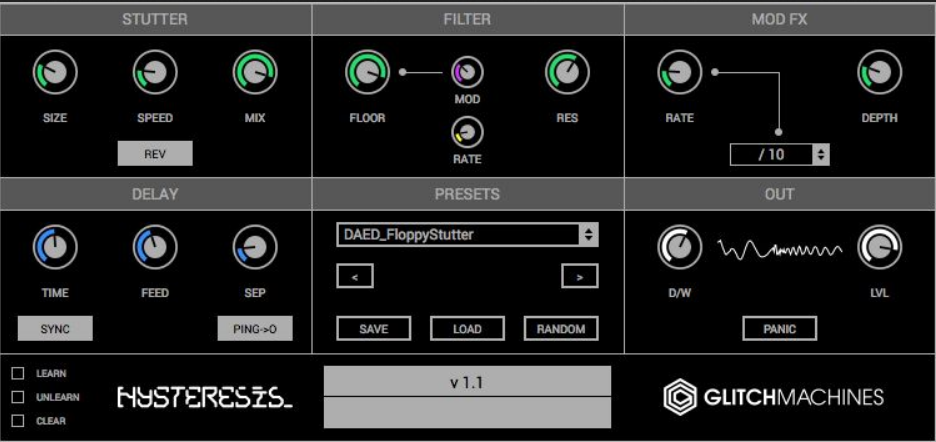Viewport: 936px width, 442px height.
Task: Toggle the REV reverse button
Action: pyautogui.click(x=155, y=154)
